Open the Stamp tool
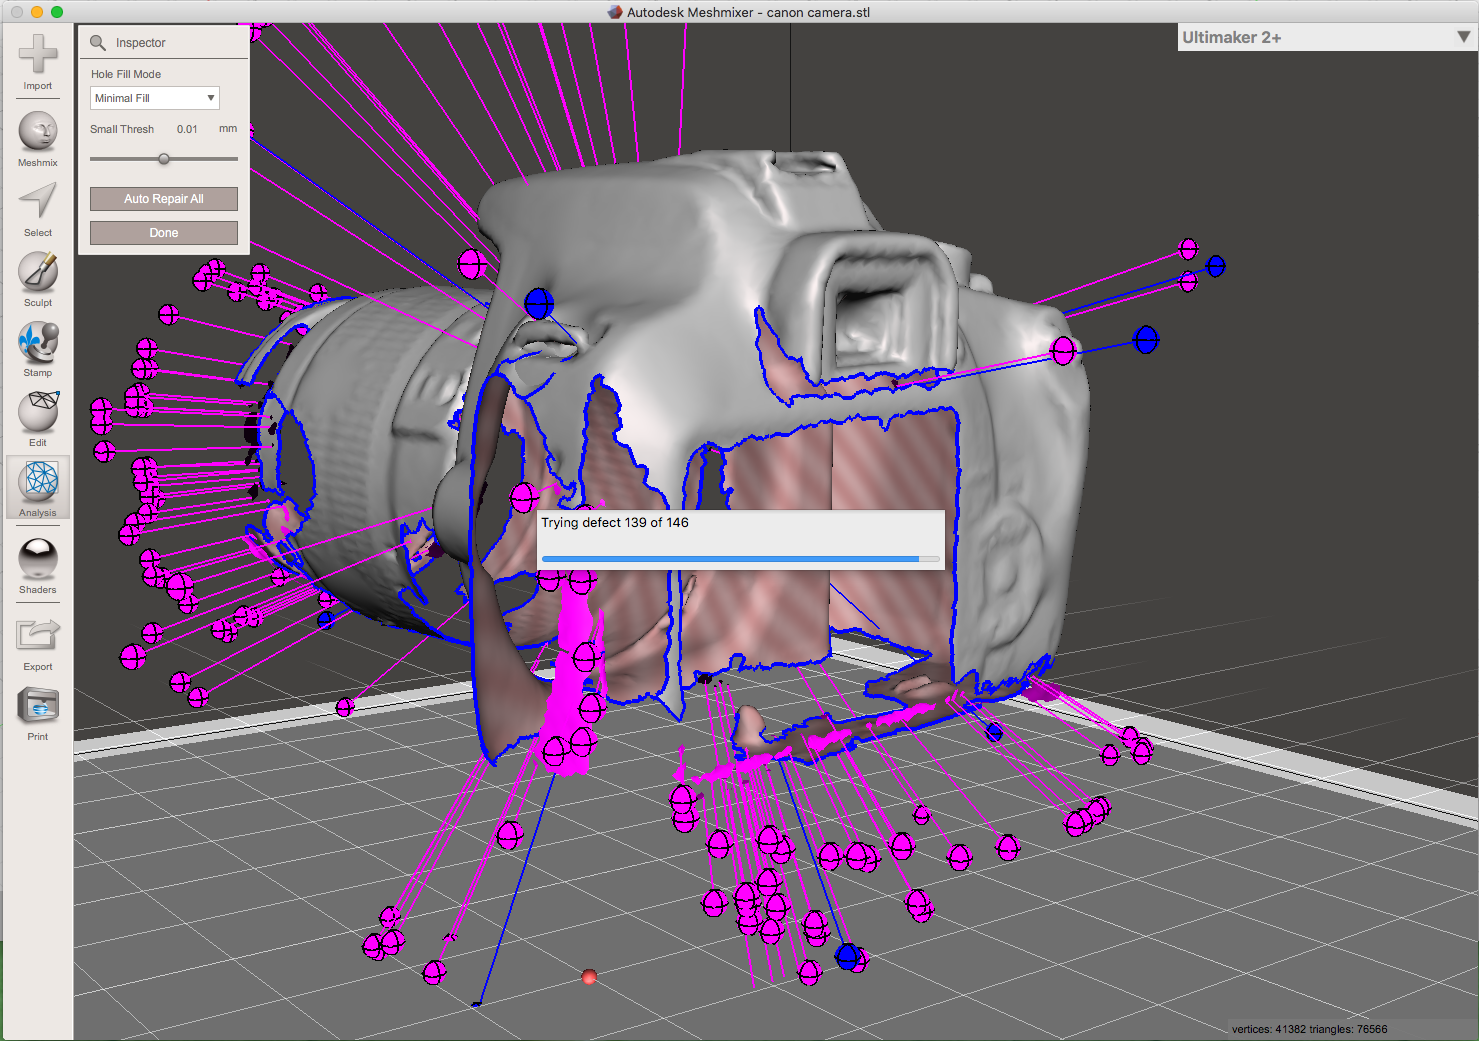Image resolution: width=1479 pixels, height=1041 pixels. pyautogui.click(x=38, y=349)
